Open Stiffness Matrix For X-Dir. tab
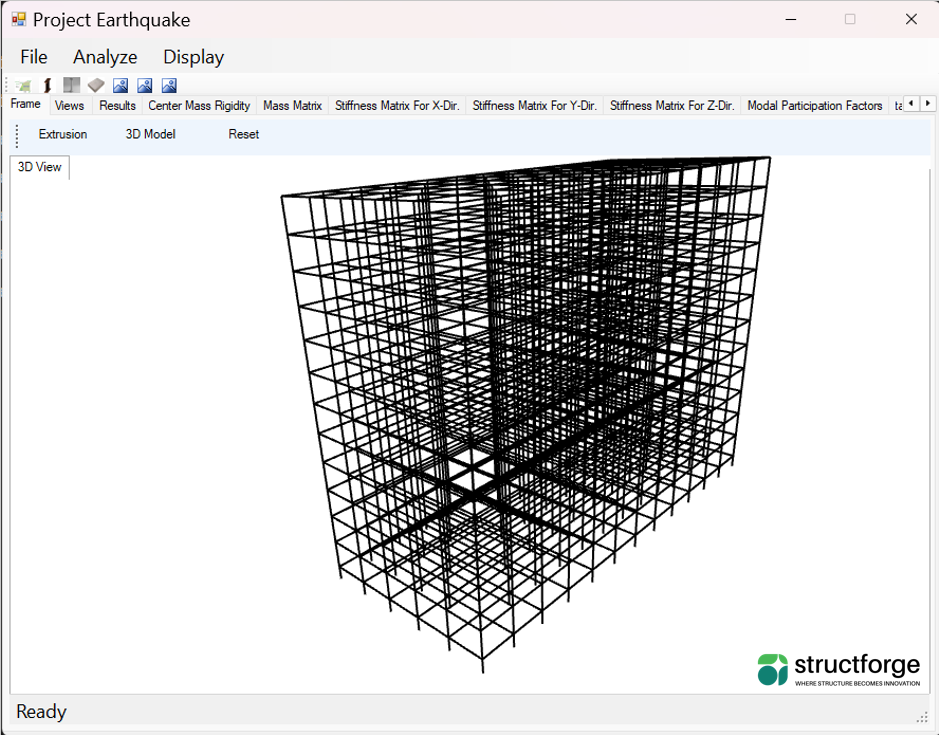Viewport: 939px width, 735px height. [397, 105]
